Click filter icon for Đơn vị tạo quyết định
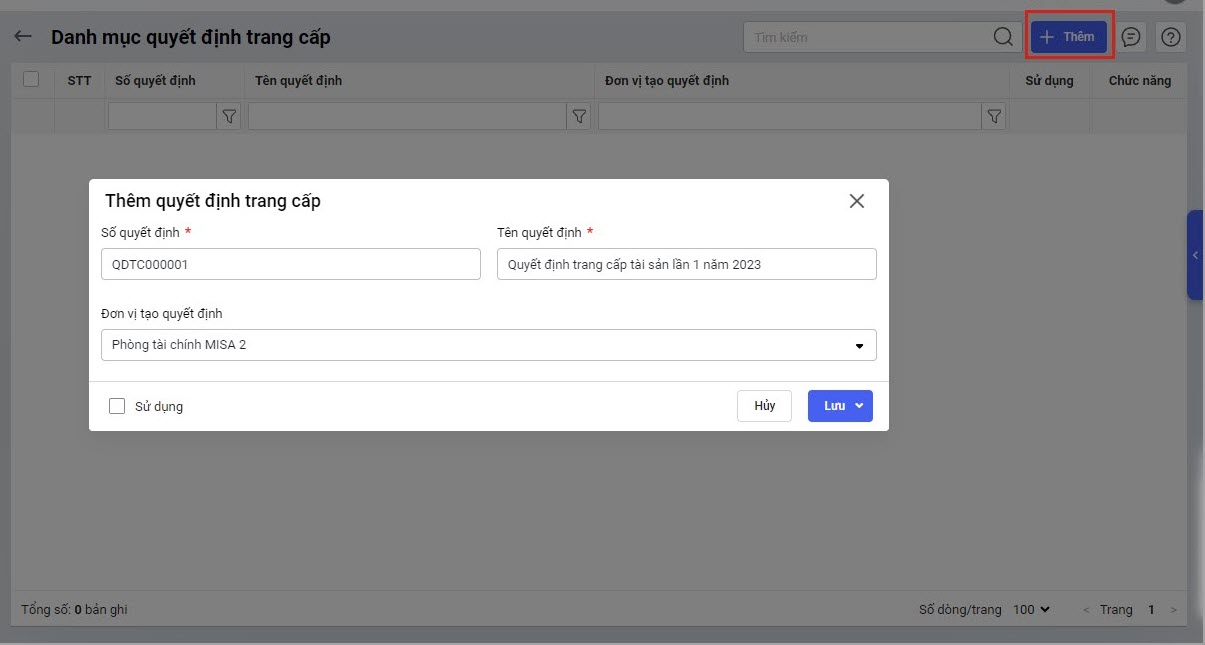The height and width of the screenshot is (645, 1205). point(994,117)
